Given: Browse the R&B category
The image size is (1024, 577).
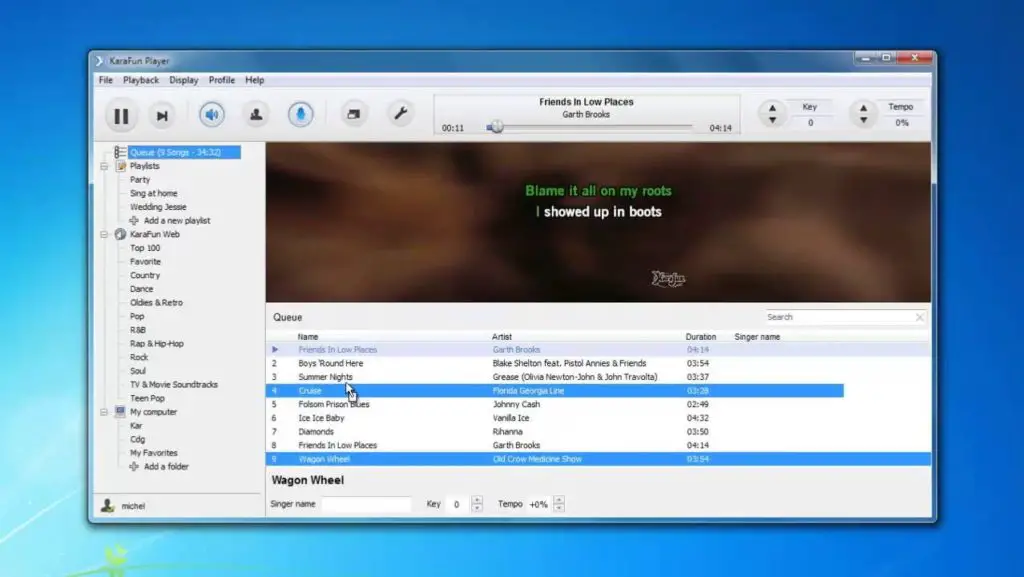Looking at the screenshot, I should 138,330.
